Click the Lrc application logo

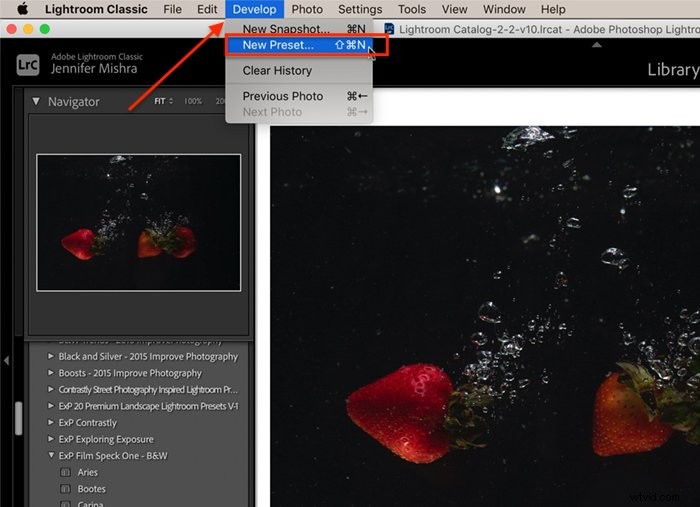pos(28,65)
